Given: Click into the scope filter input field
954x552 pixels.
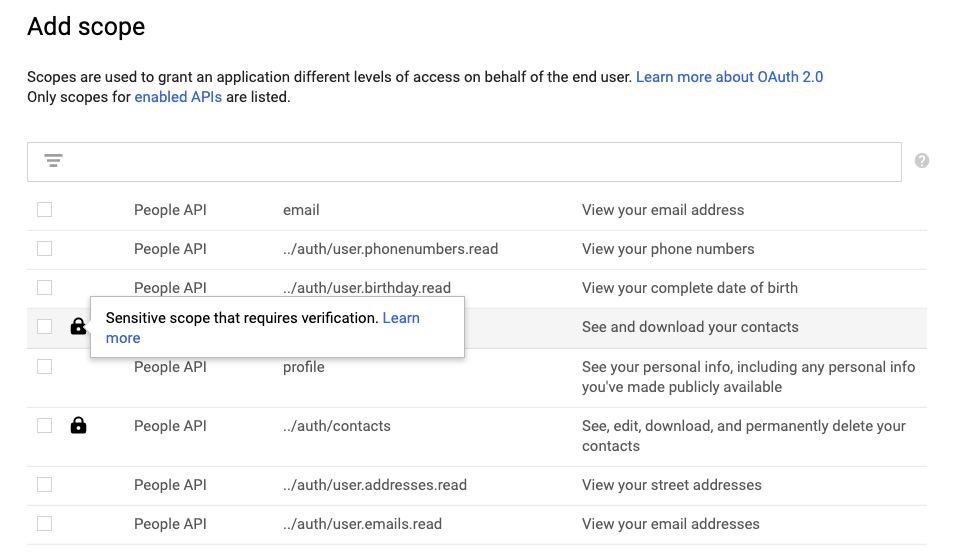Looking at the screenshot, I should (480, 162).
